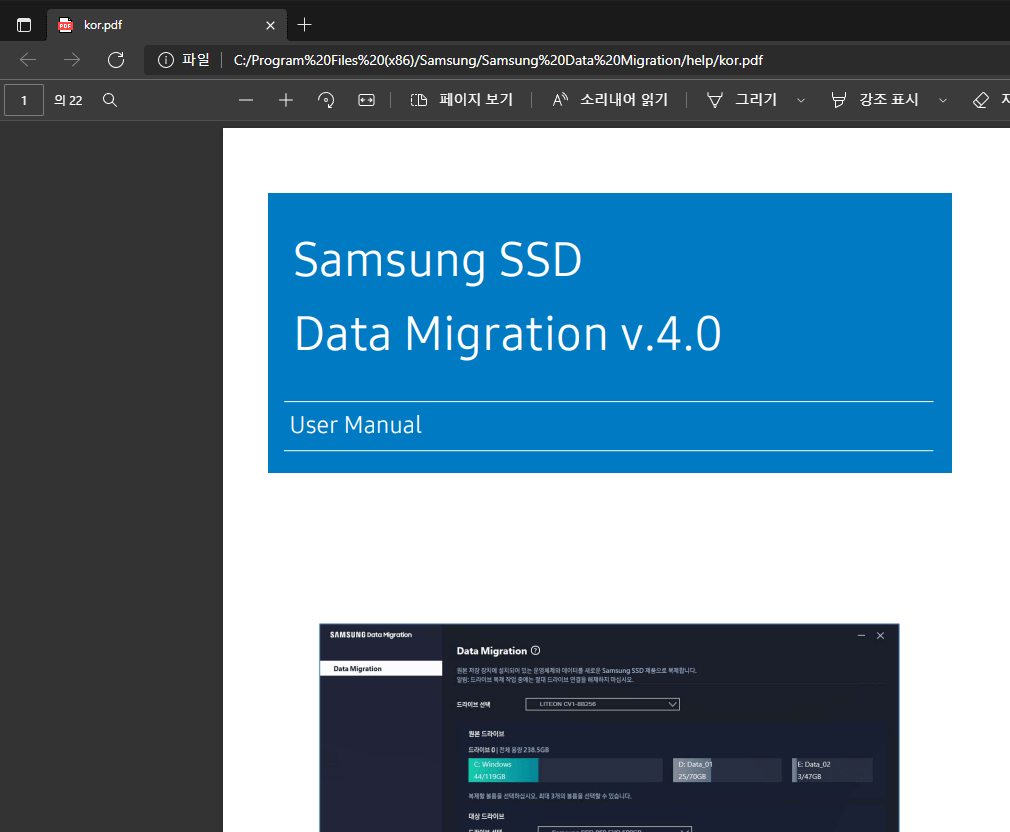Screen dimensions: 1010x832
Task: Activate the 강조 표시 highlight tool
Action: coord(875,100)
